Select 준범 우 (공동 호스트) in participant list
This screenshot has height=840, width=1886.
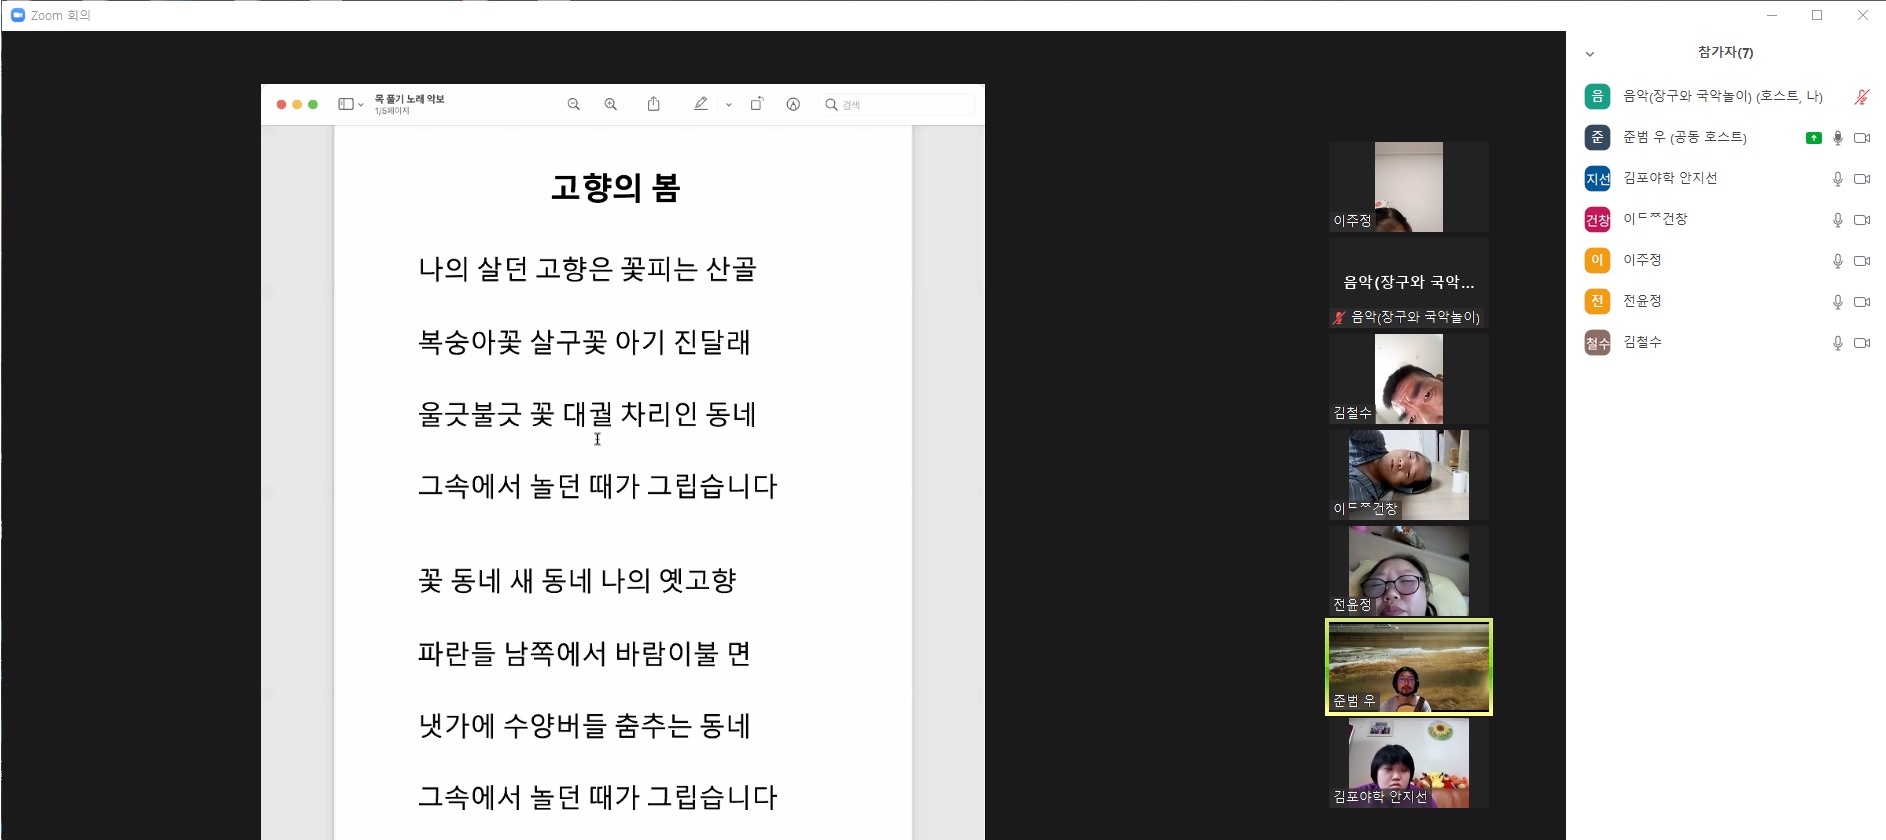pyautogui.click(x=1684, y=137)
